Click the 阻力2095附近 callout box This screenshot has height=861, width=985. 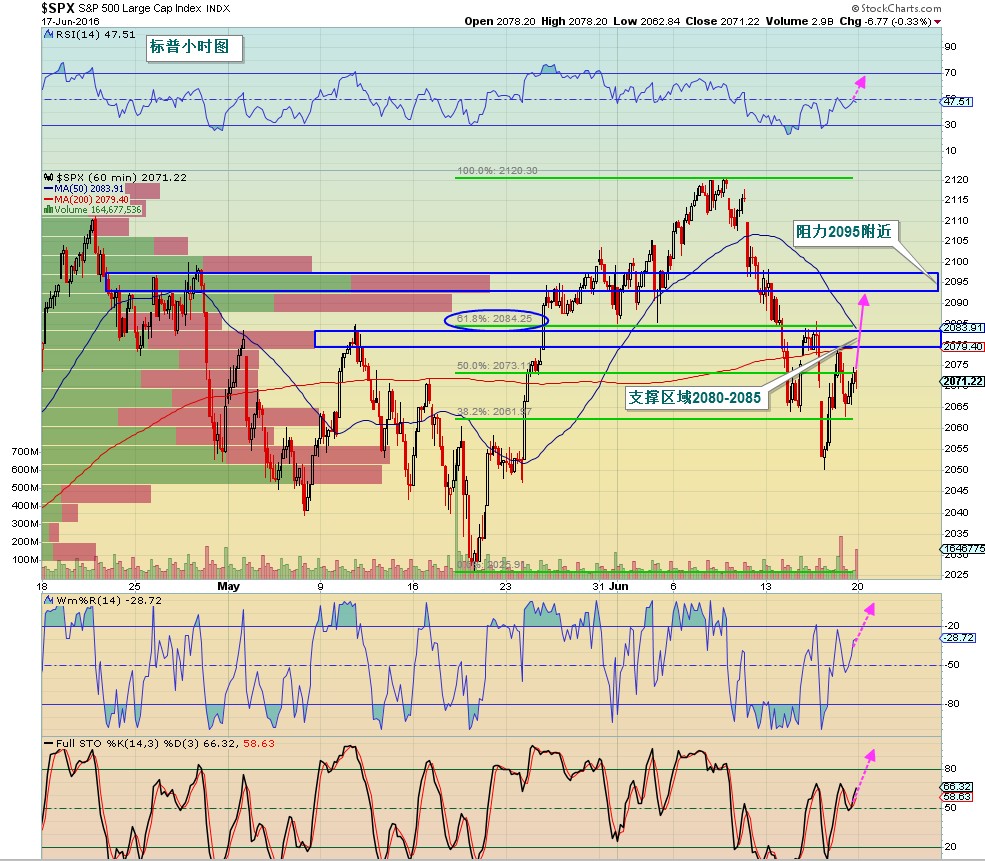pos(846,231)
